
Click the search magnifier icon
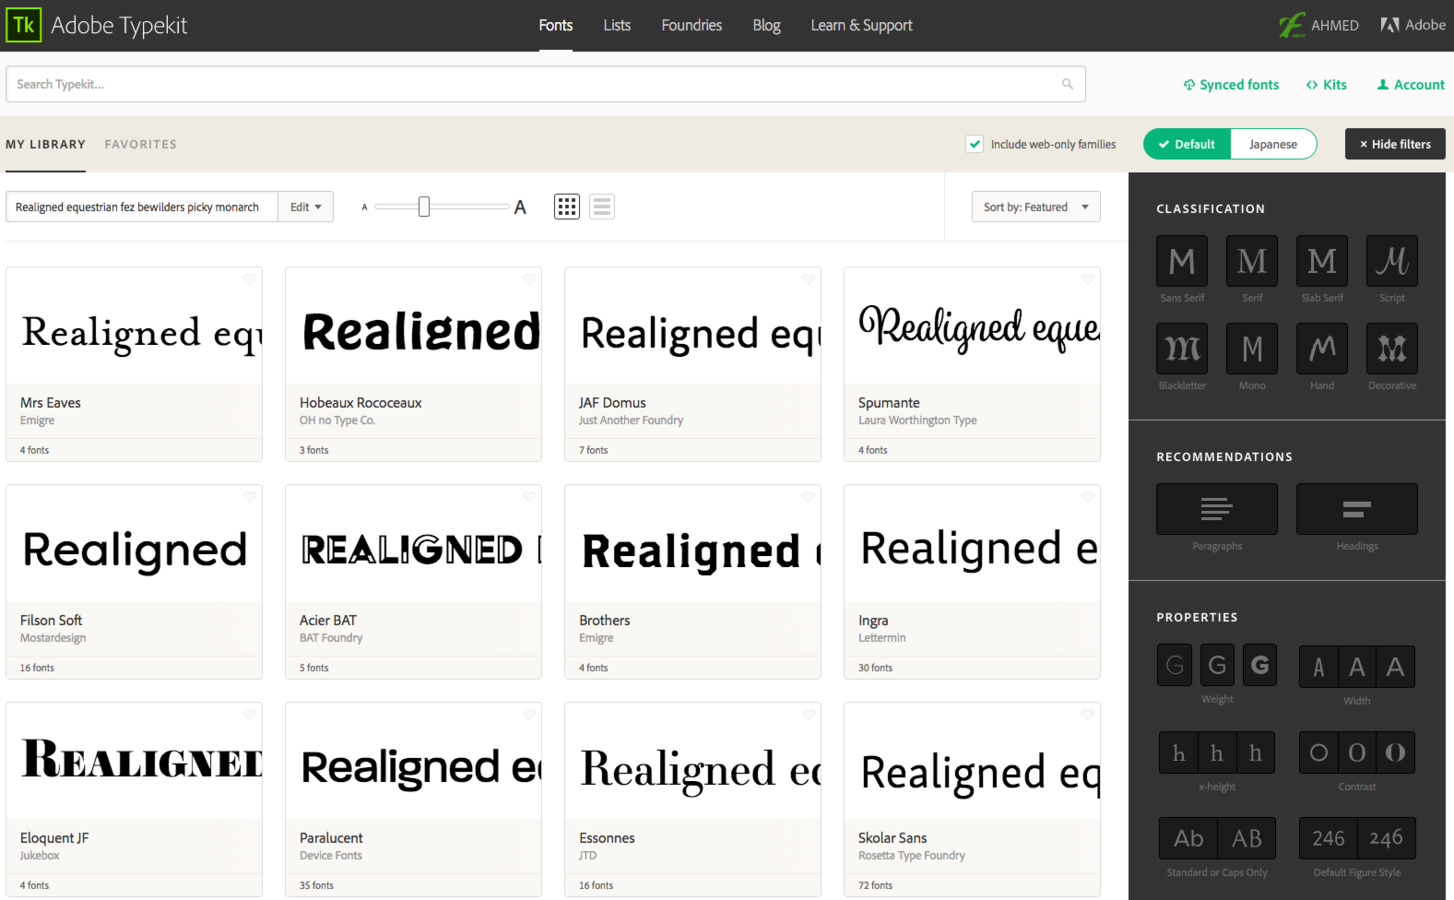point(1067,84)
